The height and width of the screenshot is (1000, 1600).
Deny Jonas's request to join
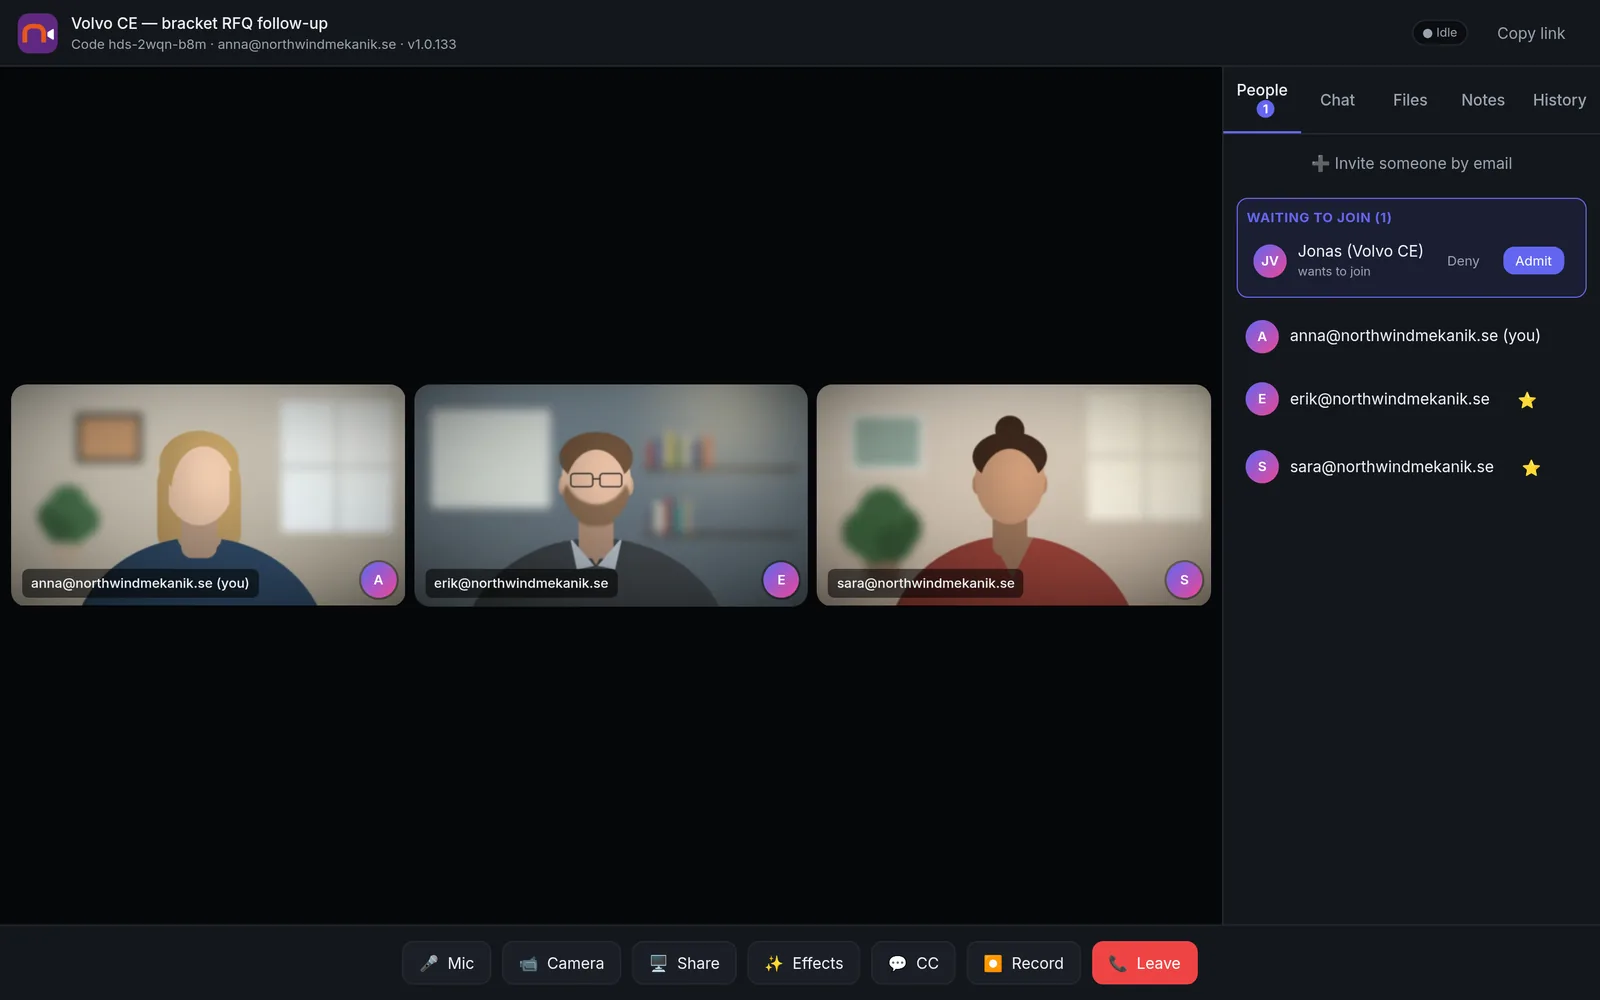point(1463,261)
